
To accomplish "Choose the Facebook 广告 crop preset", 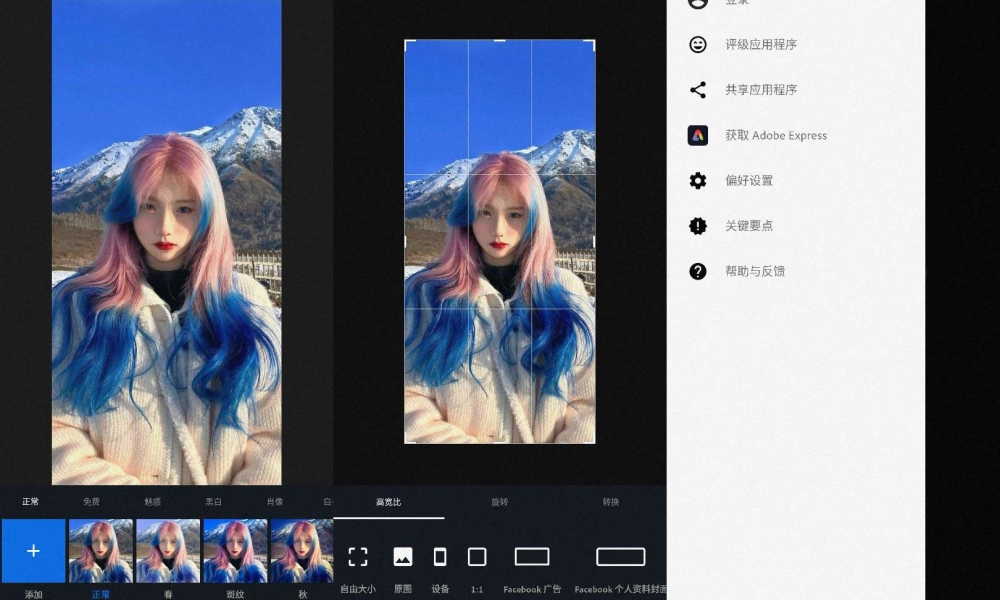I will (532, 557).
